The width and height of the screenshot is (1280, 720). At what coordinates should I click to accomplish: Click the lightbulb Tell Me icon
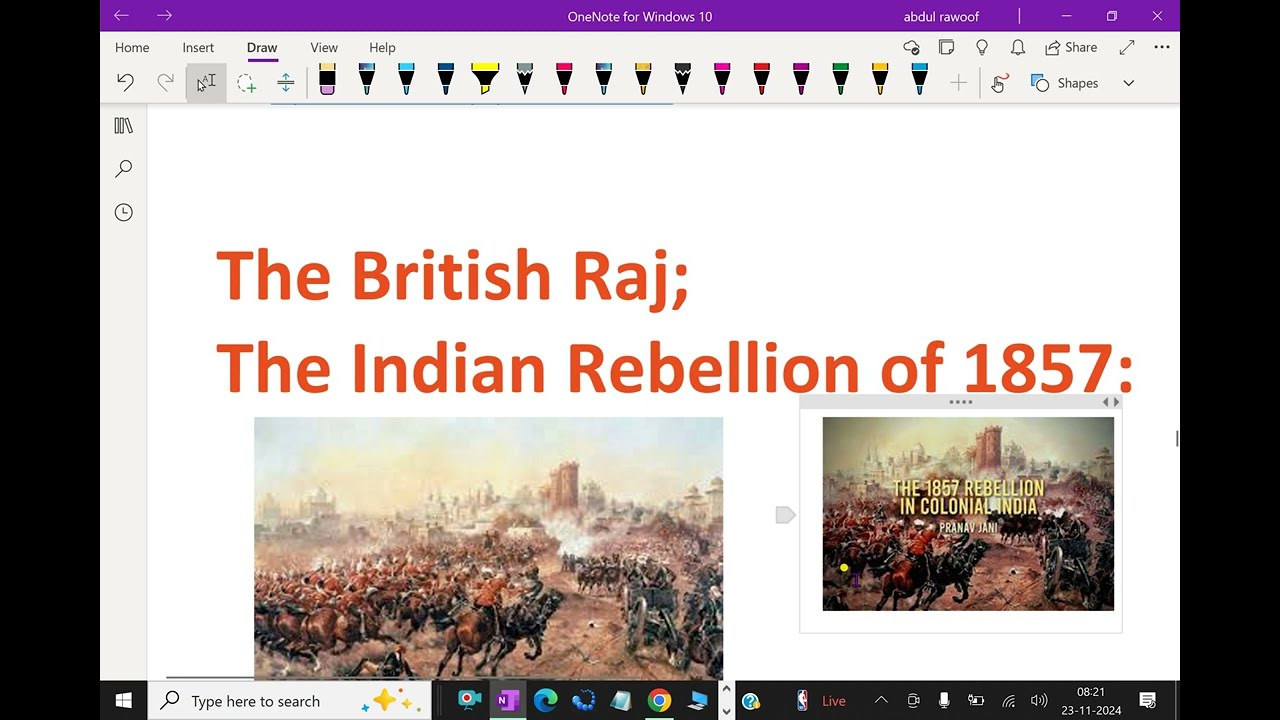click(982, 47)
